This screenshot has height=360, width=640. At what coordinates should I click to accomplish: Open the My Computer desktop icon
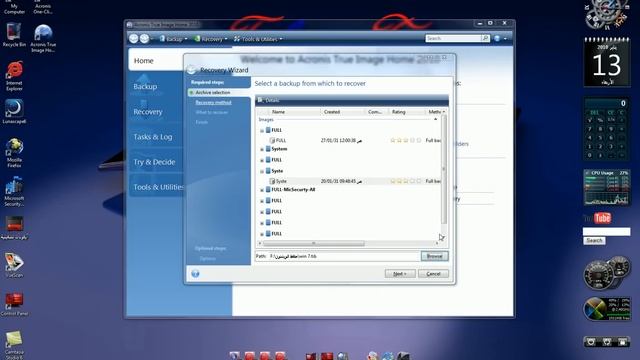pos(14,7)
